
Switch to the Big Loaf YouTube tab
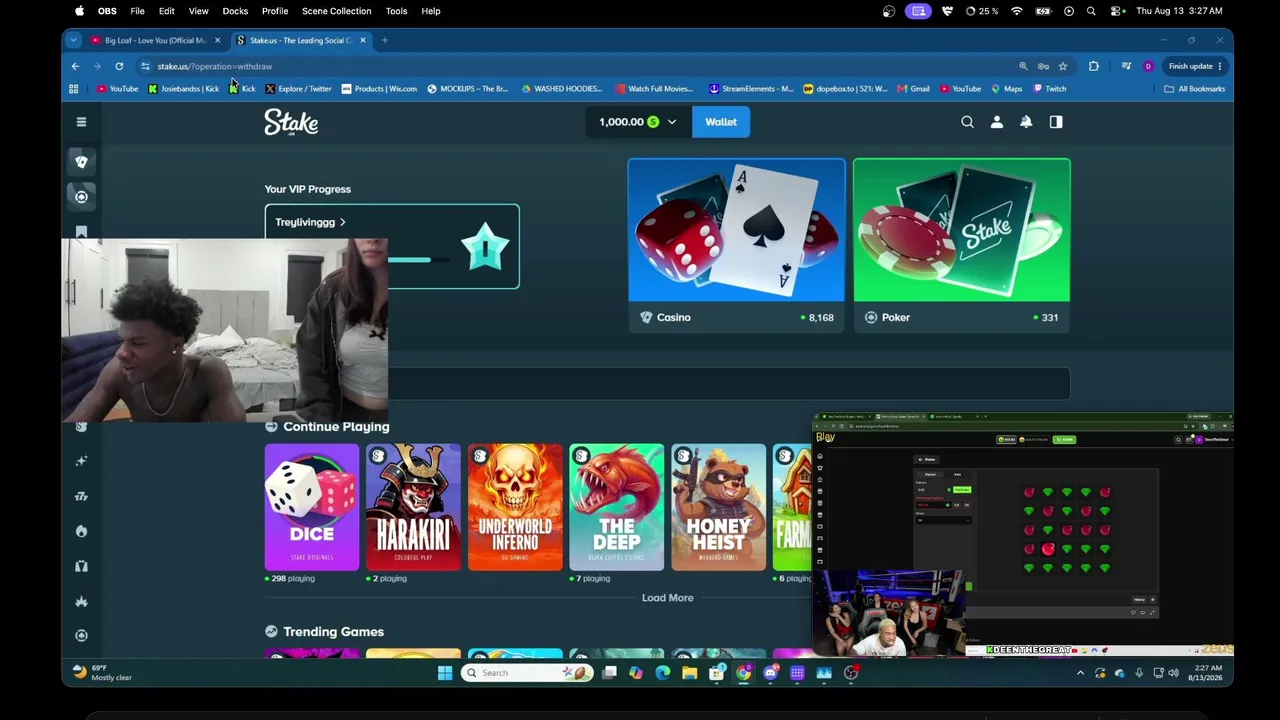click(155, 40)
